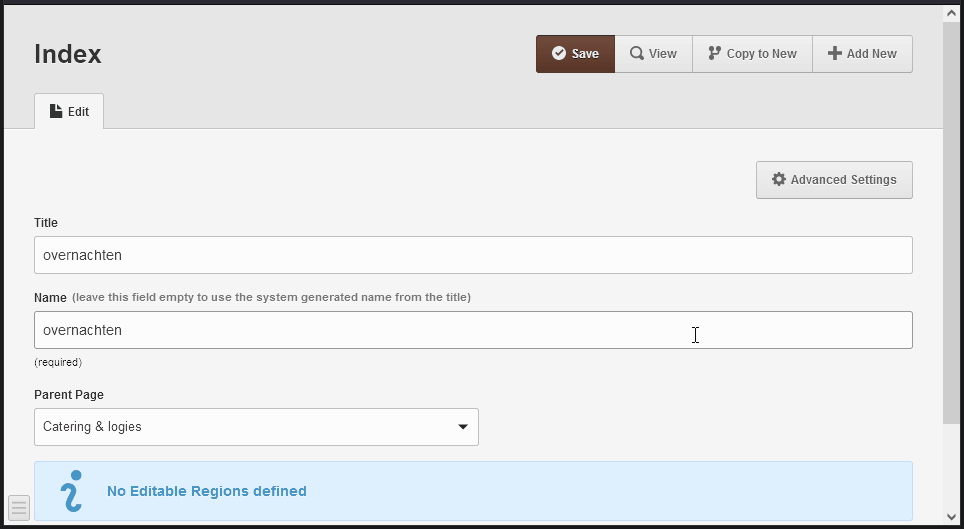Click the branch icon on Copy to New
Image resolution: width=964 pixels, height=529 pixels.
click(714, 54)
